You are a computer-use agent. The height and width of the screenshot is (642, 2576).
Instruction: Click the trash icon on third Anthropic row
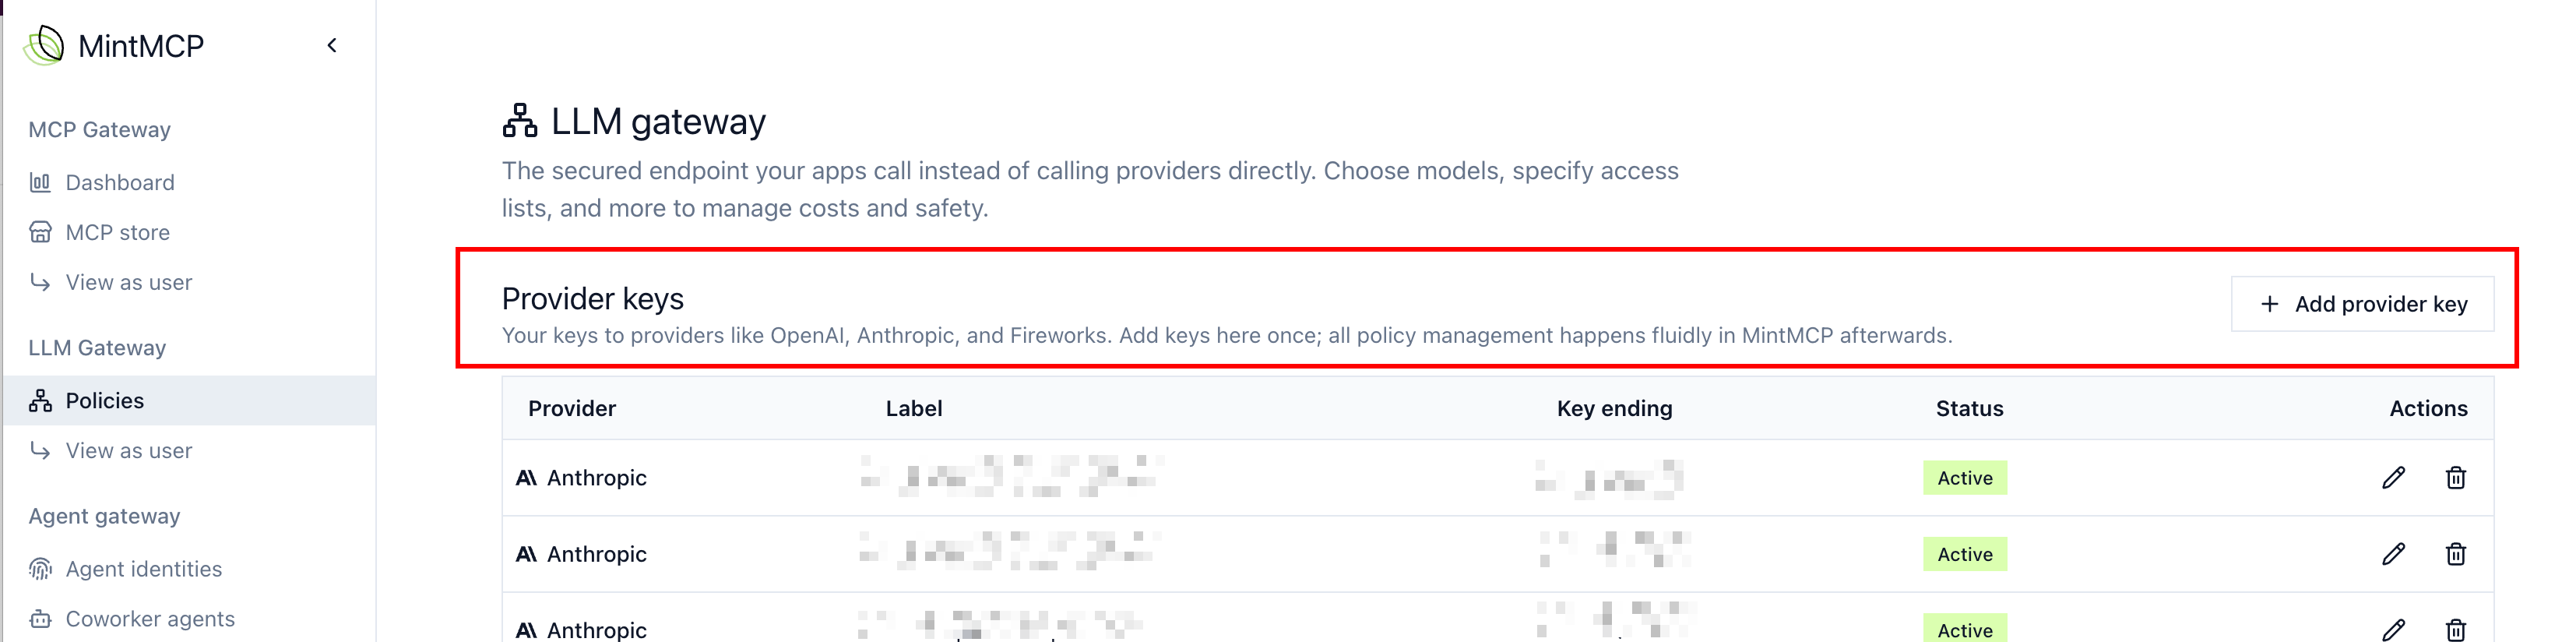[2455, 629]
